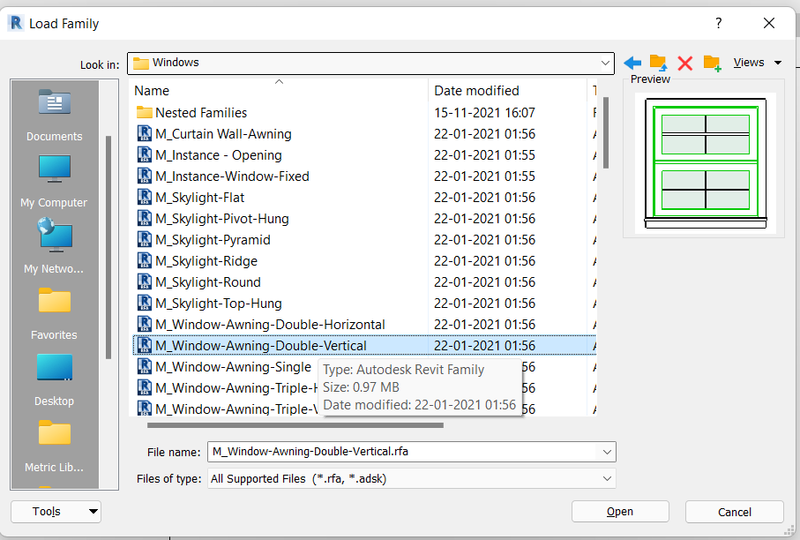Viewport: 800px width, 540px height.
Task: Open Desktop in the places bar
Action: coord(54,380)
